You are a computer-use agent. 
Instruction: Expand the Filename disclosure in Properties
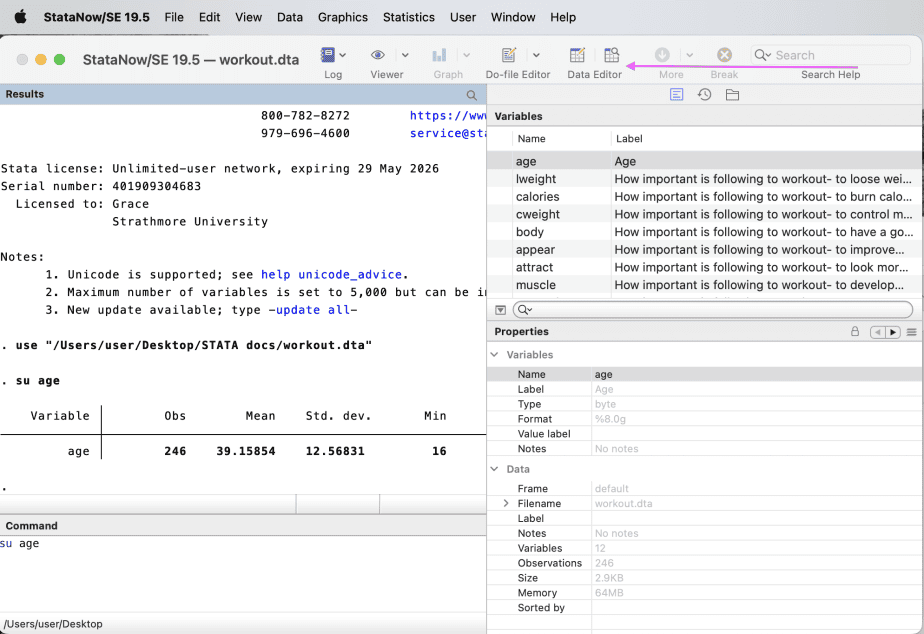click(x=505, y=503)
